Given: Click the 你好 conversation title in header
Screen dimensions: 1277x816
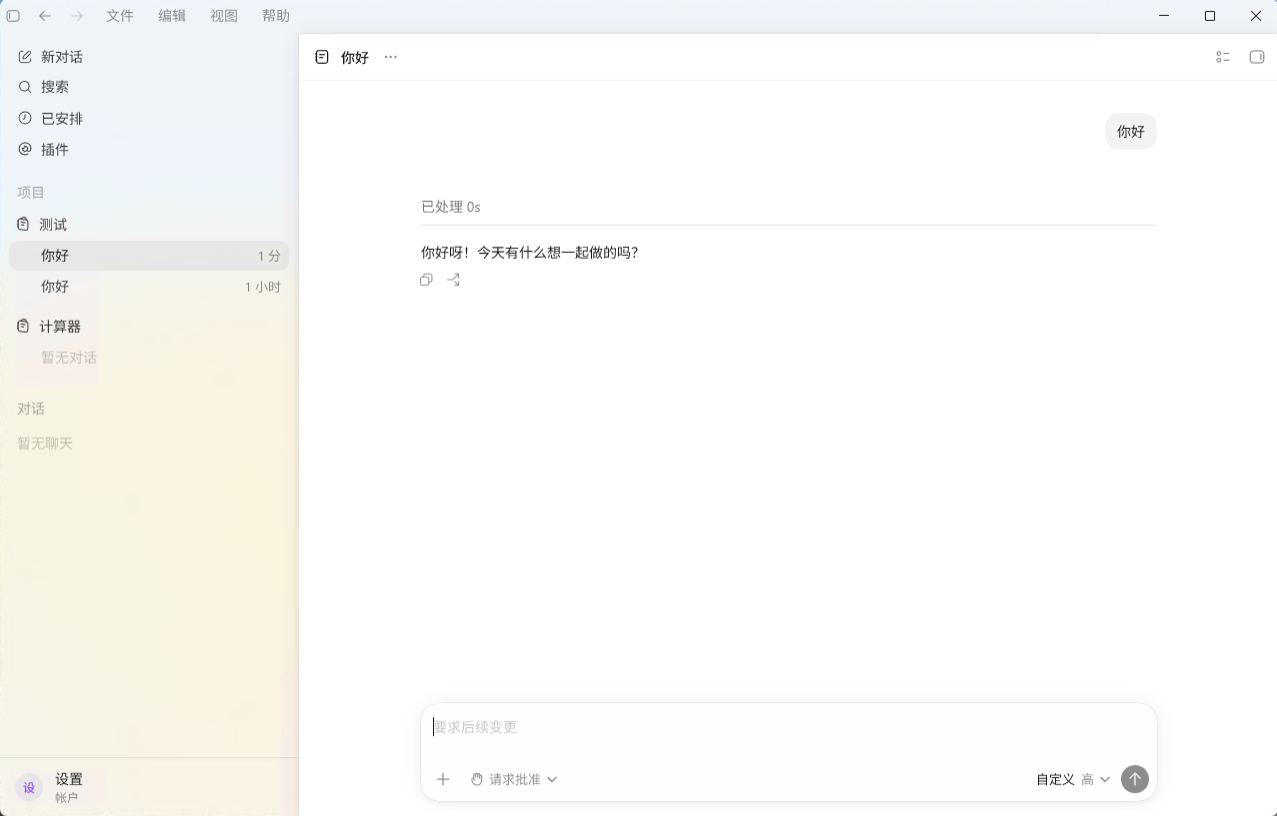Looking at the screenshot, I should click(x=355, y=57).
